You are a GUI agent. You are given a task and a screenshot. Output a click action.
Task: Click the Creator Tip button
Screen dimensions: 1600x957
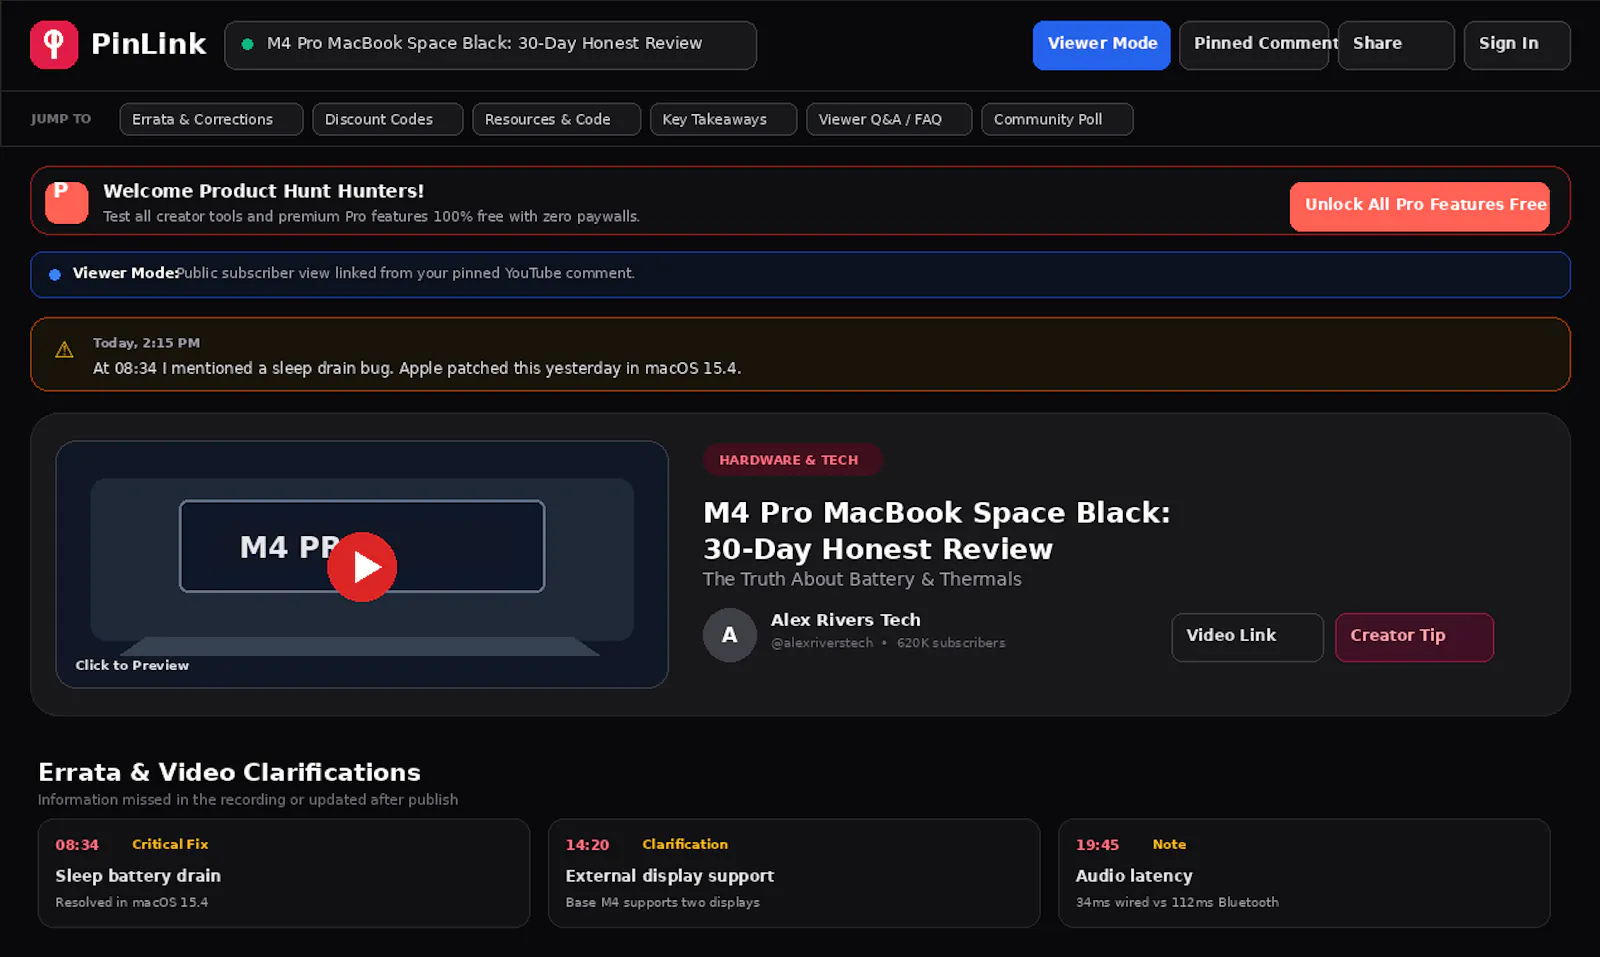click(x=1415, y=637)
